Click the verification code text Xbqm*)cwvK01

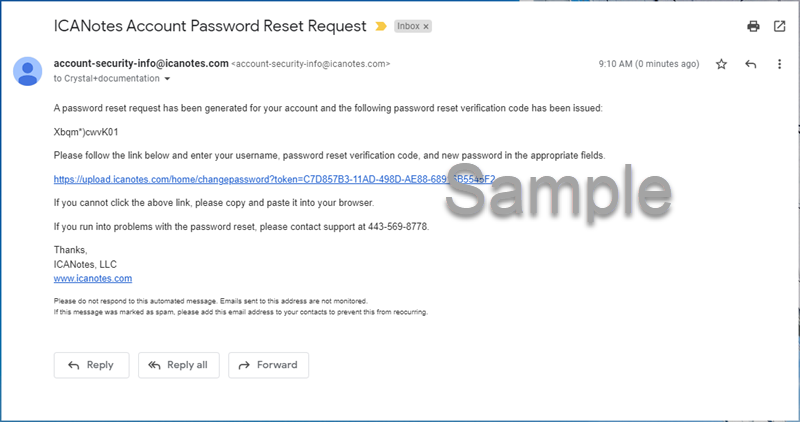click(87, 131)
